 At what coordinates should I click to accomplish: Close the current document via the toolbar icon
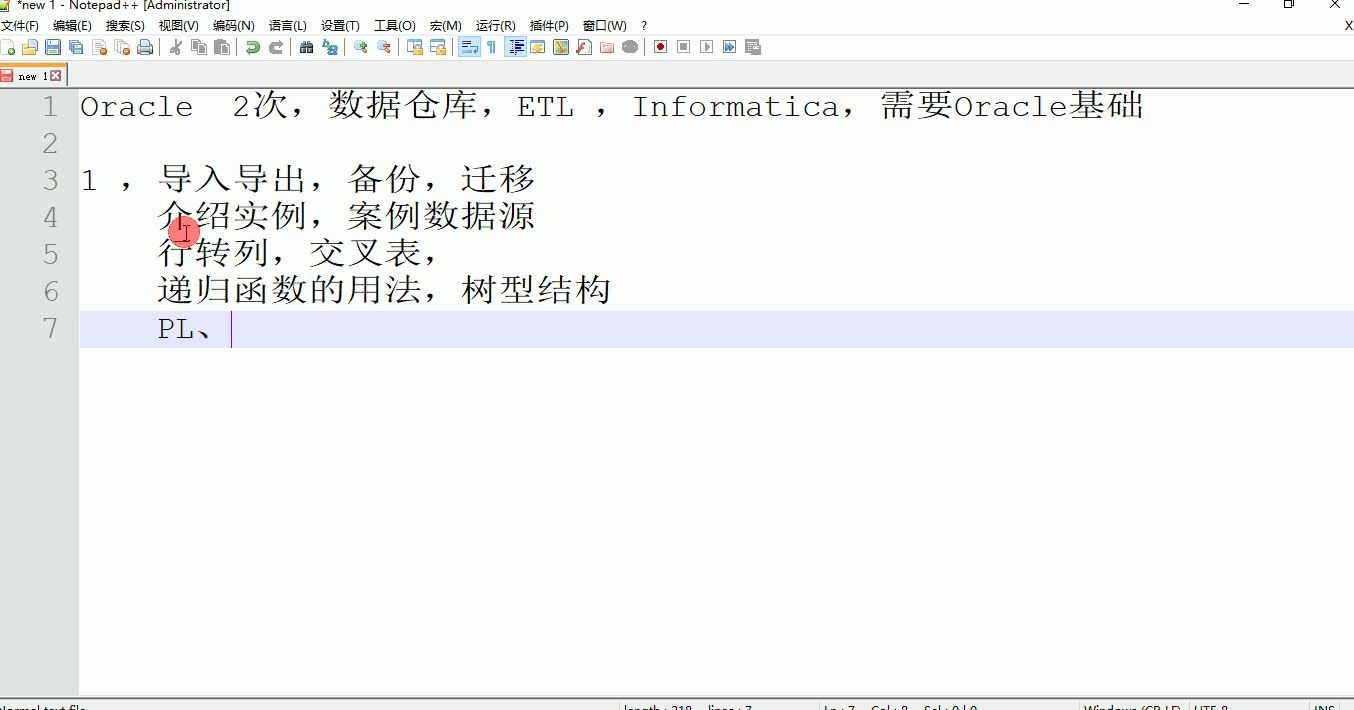click(x=99, y=47)
